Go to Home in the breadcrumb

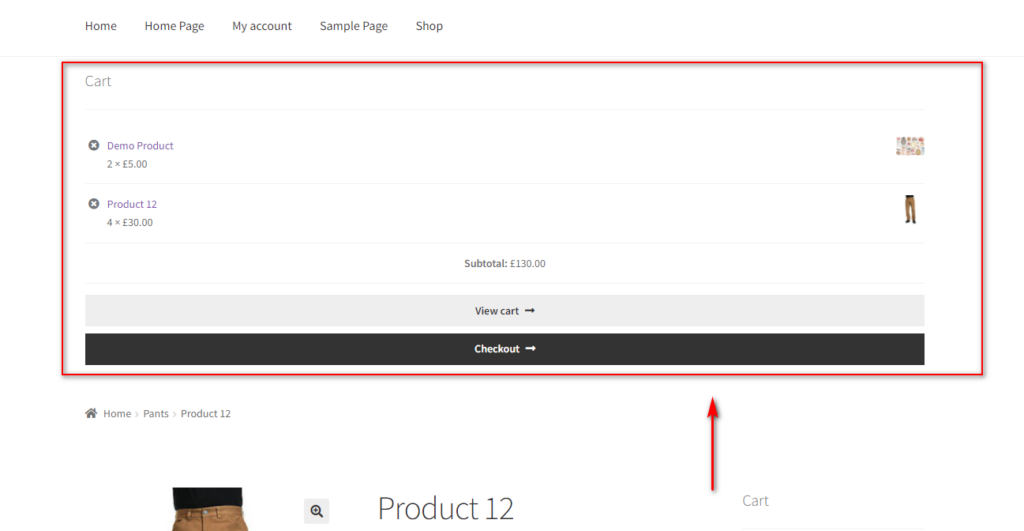click(117, 413)
